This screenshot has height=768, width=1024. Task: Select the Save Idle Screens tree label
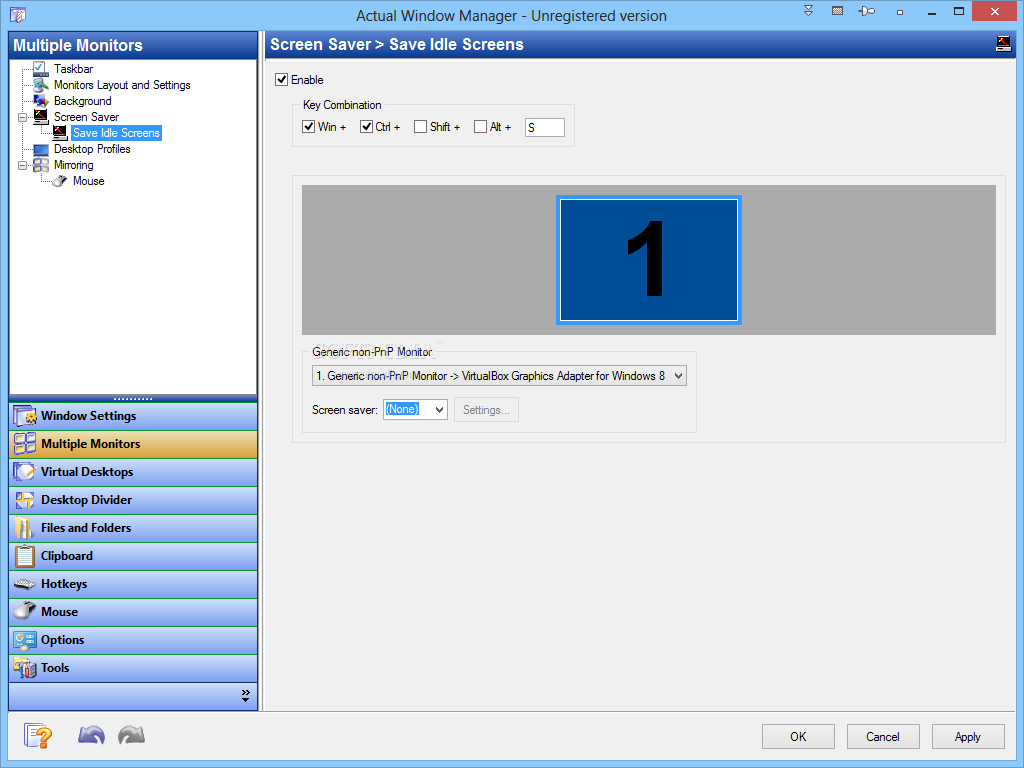116,133
